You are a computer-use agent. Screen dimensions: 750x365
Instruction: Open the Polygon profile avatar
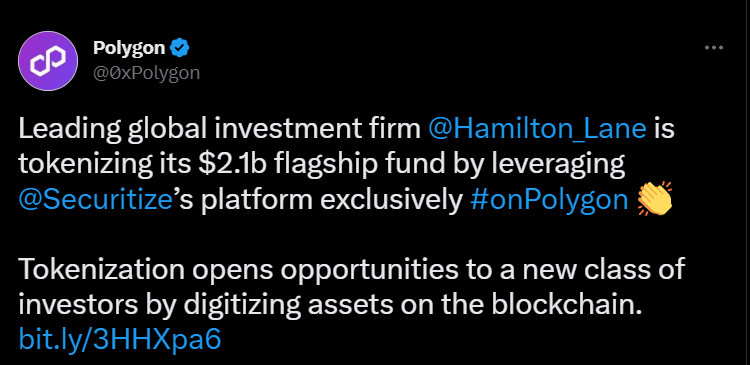48,61
